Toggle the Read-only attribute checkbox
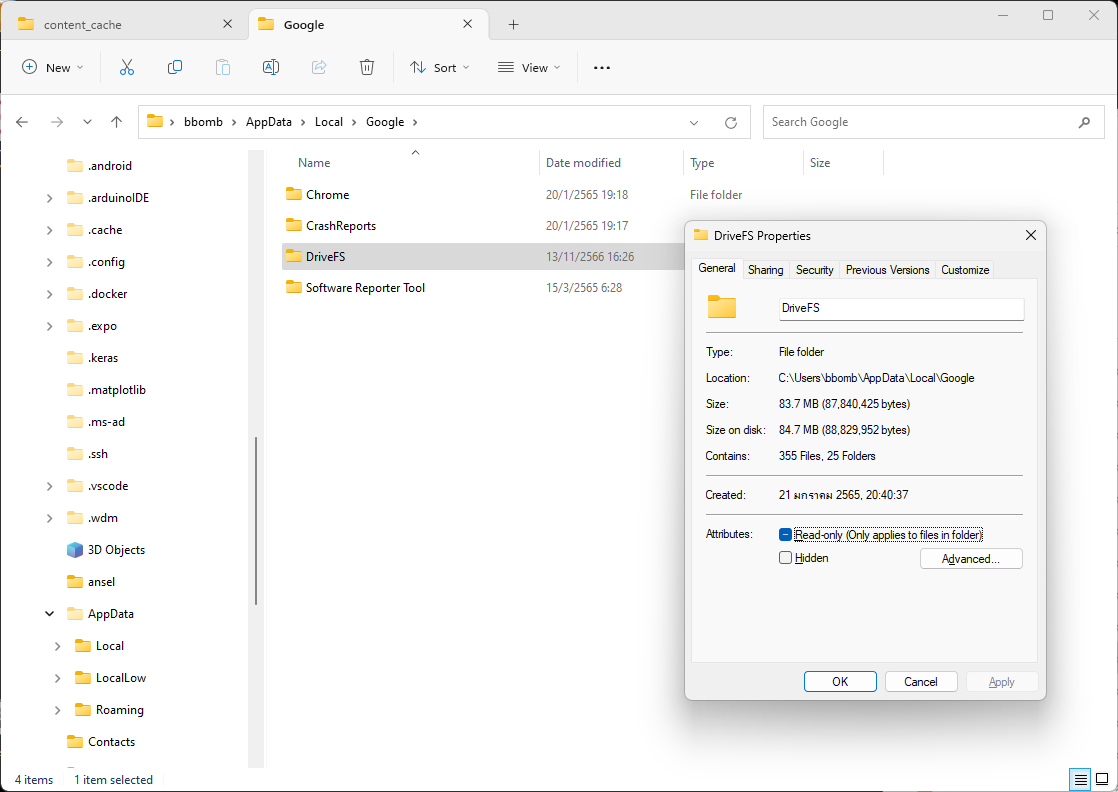This screenshot has width=1118, height=792. (785, 535)
